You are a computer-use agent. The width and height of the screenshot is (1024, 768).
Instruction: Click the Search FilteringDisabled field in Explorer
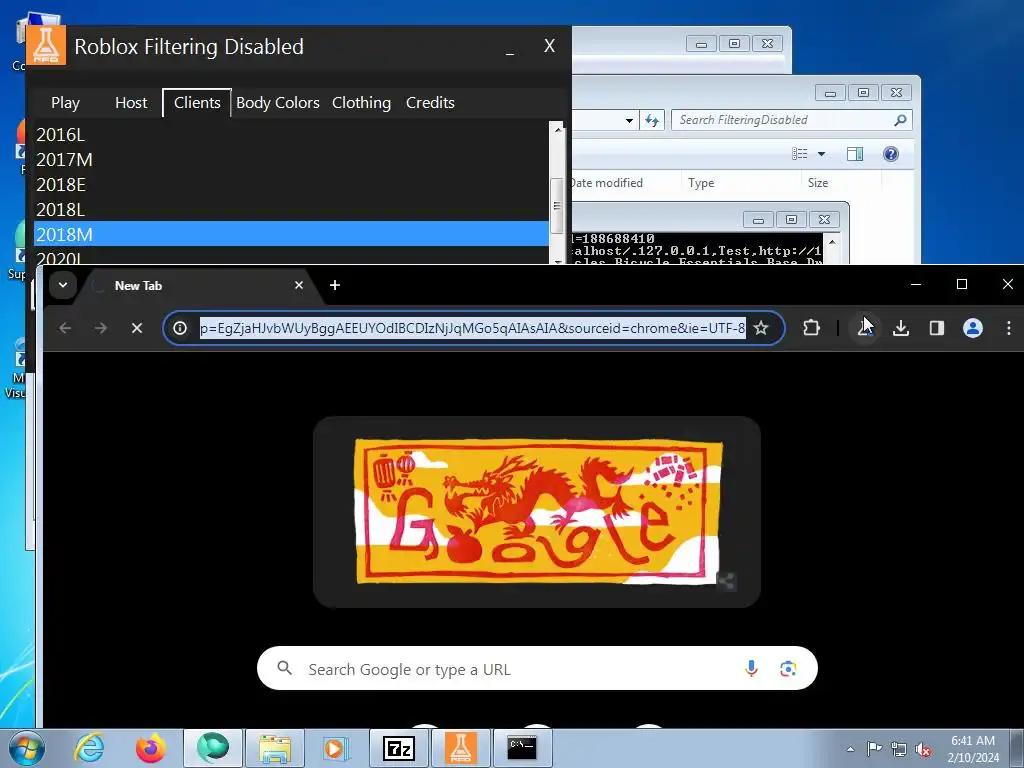click(780, 120)
